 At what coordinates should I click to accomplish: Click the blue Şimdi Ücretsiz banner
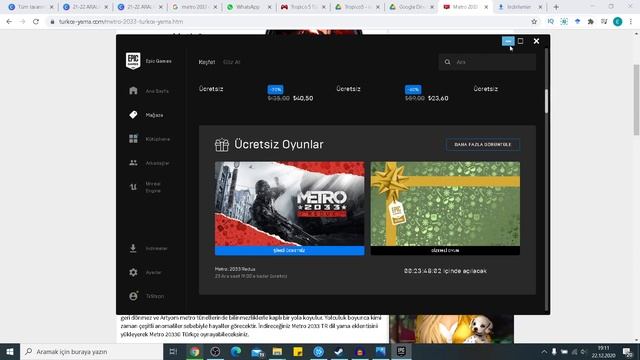point(289,251)
